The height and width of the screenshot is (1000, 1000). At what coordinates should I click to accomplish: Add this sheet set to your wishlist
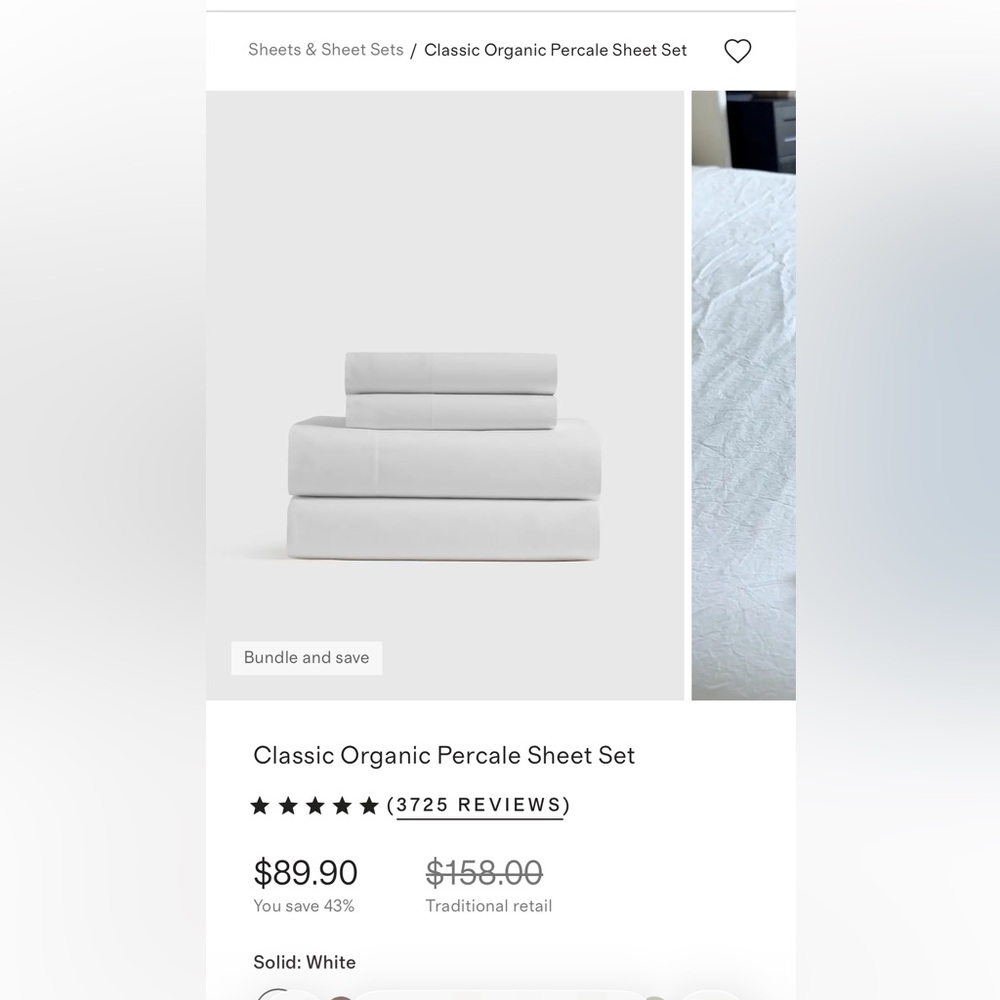(738, 50)
